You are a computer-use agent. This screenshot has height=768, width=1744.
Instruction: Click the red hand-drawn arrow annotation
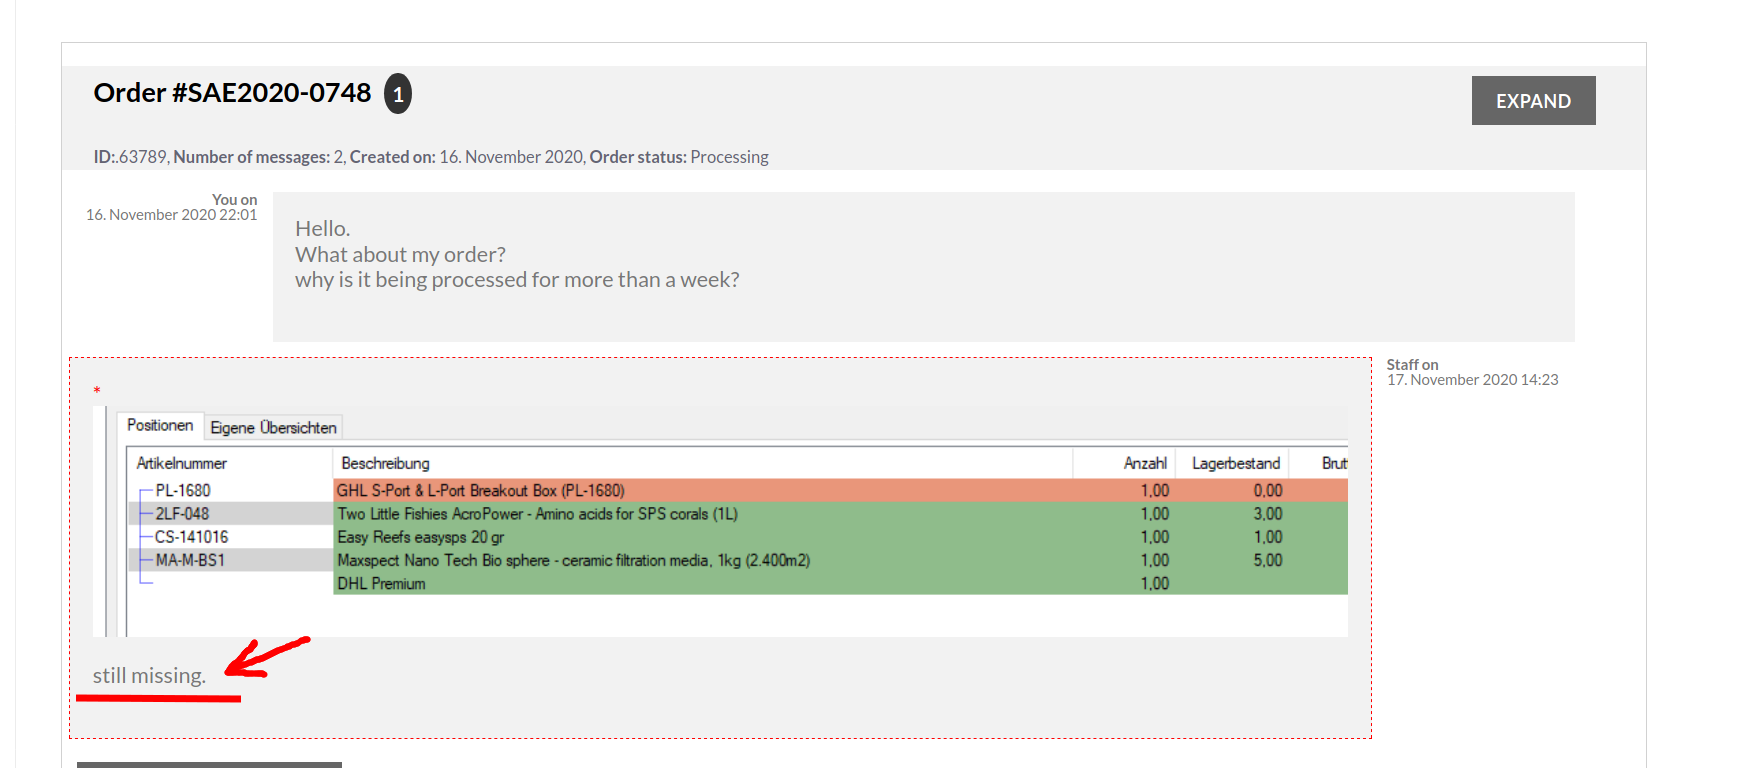266,657
